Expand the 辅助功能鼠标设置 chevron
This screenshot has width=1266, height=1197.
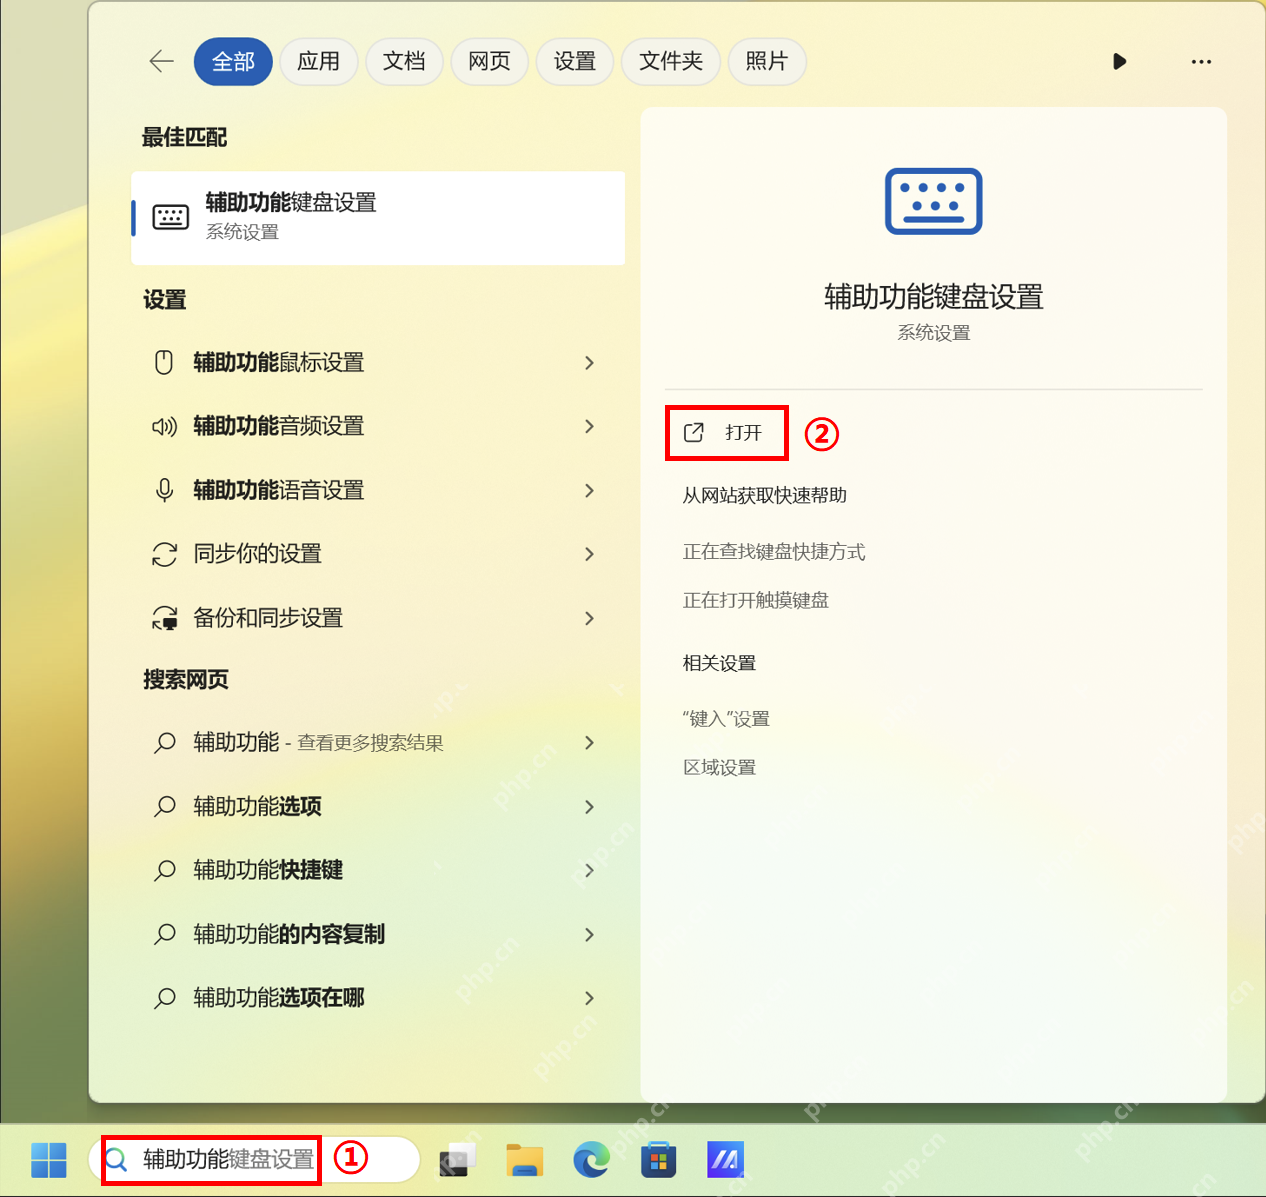589,362
